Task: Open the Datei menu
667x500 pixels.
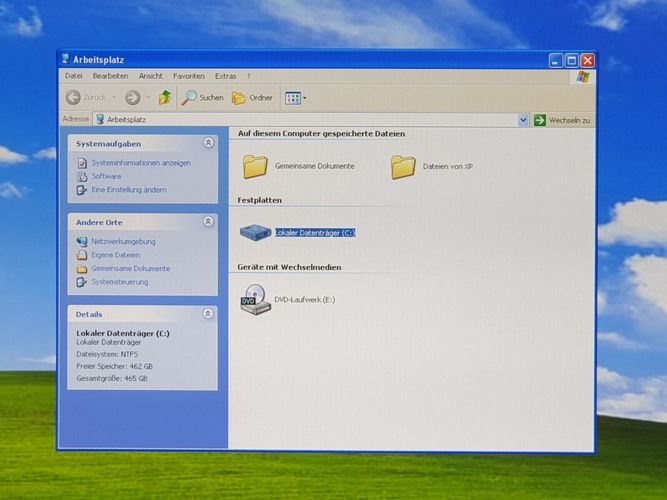Action: 74,76
